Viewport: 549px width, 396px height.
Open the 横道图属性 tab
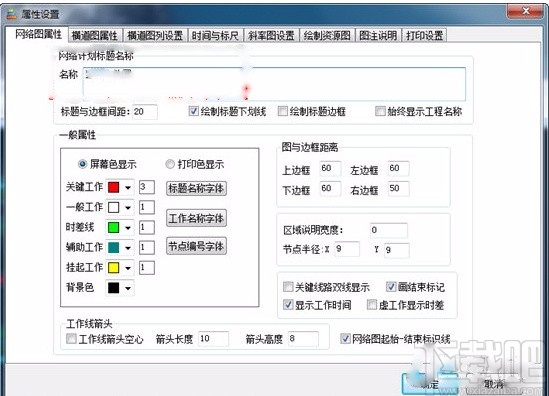(x=95, y=35)
